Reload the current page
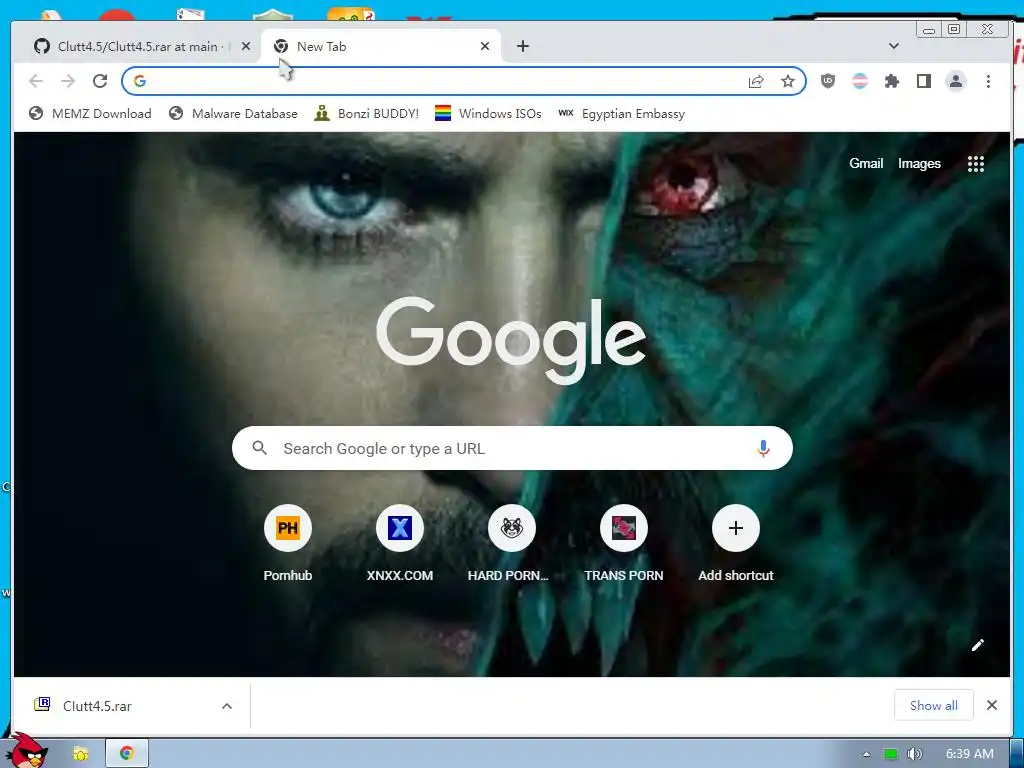The image size is (1024, 768). (100, 81)
